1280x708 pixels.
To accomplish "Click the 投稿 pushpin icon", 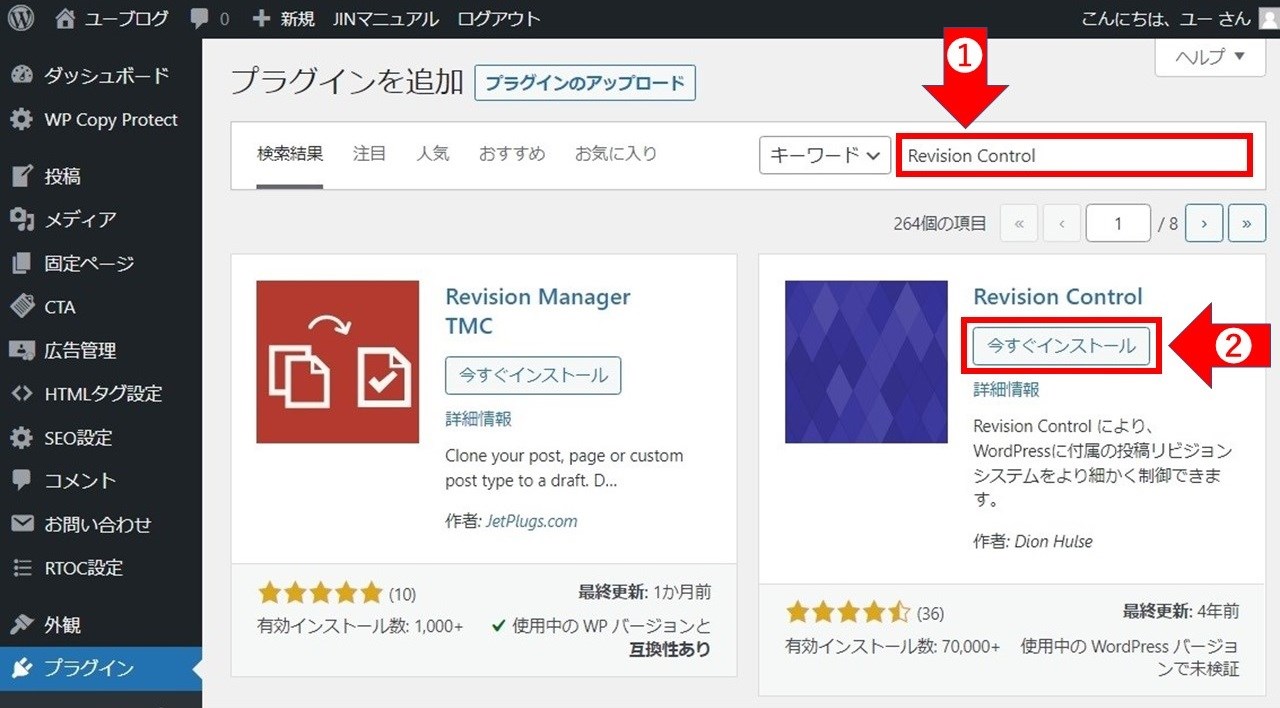I will [21, 177].
